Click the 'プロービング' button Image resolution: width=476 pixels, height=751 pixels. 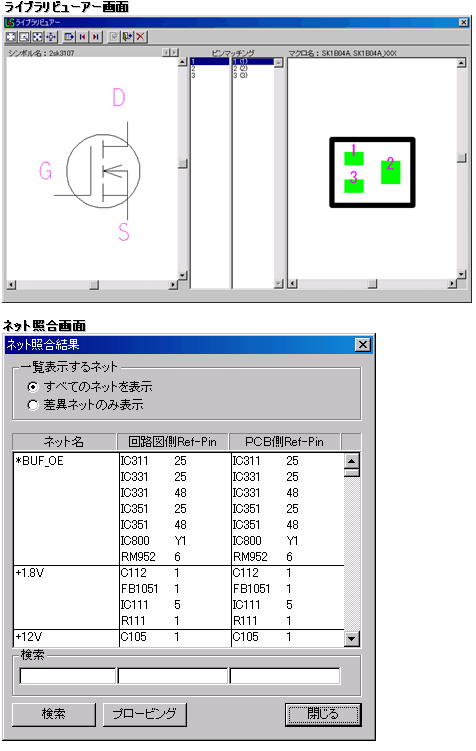pos(145,714)
